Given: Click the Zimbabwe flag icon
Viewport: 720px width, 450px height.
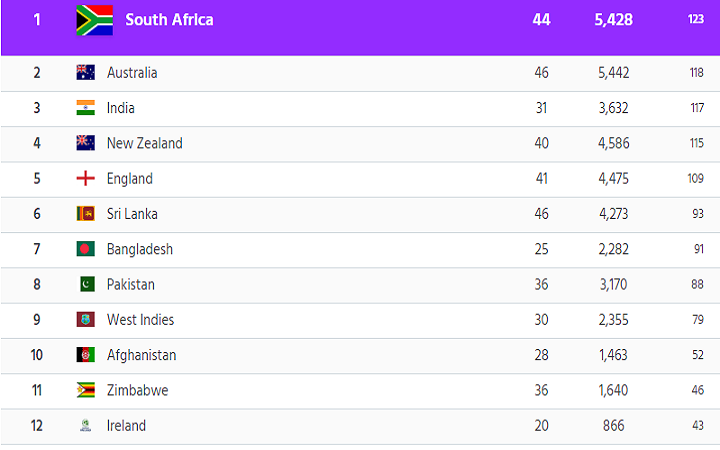Looking at the screenshot, I should [x=85, y=390].
